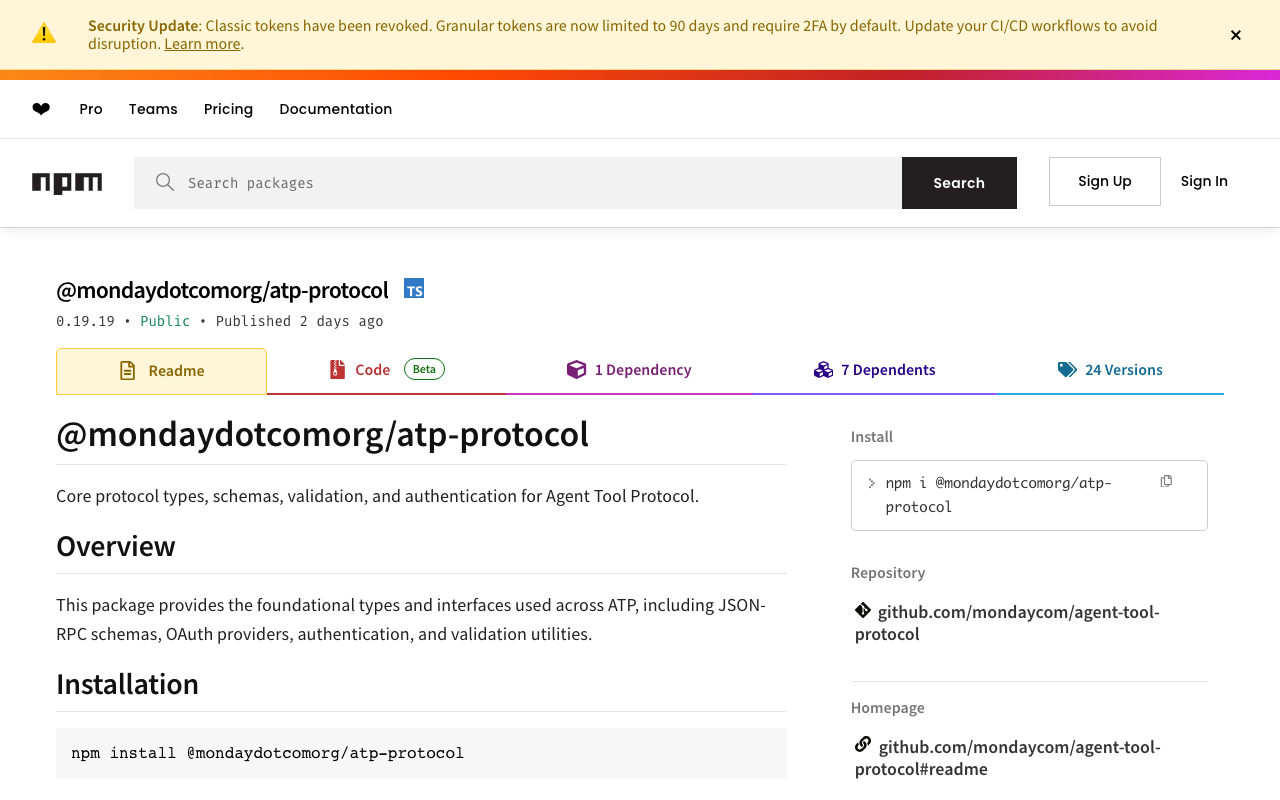1280x800 pixels.
Task: Dismiss the security update banner
Action: [1236, 35]
